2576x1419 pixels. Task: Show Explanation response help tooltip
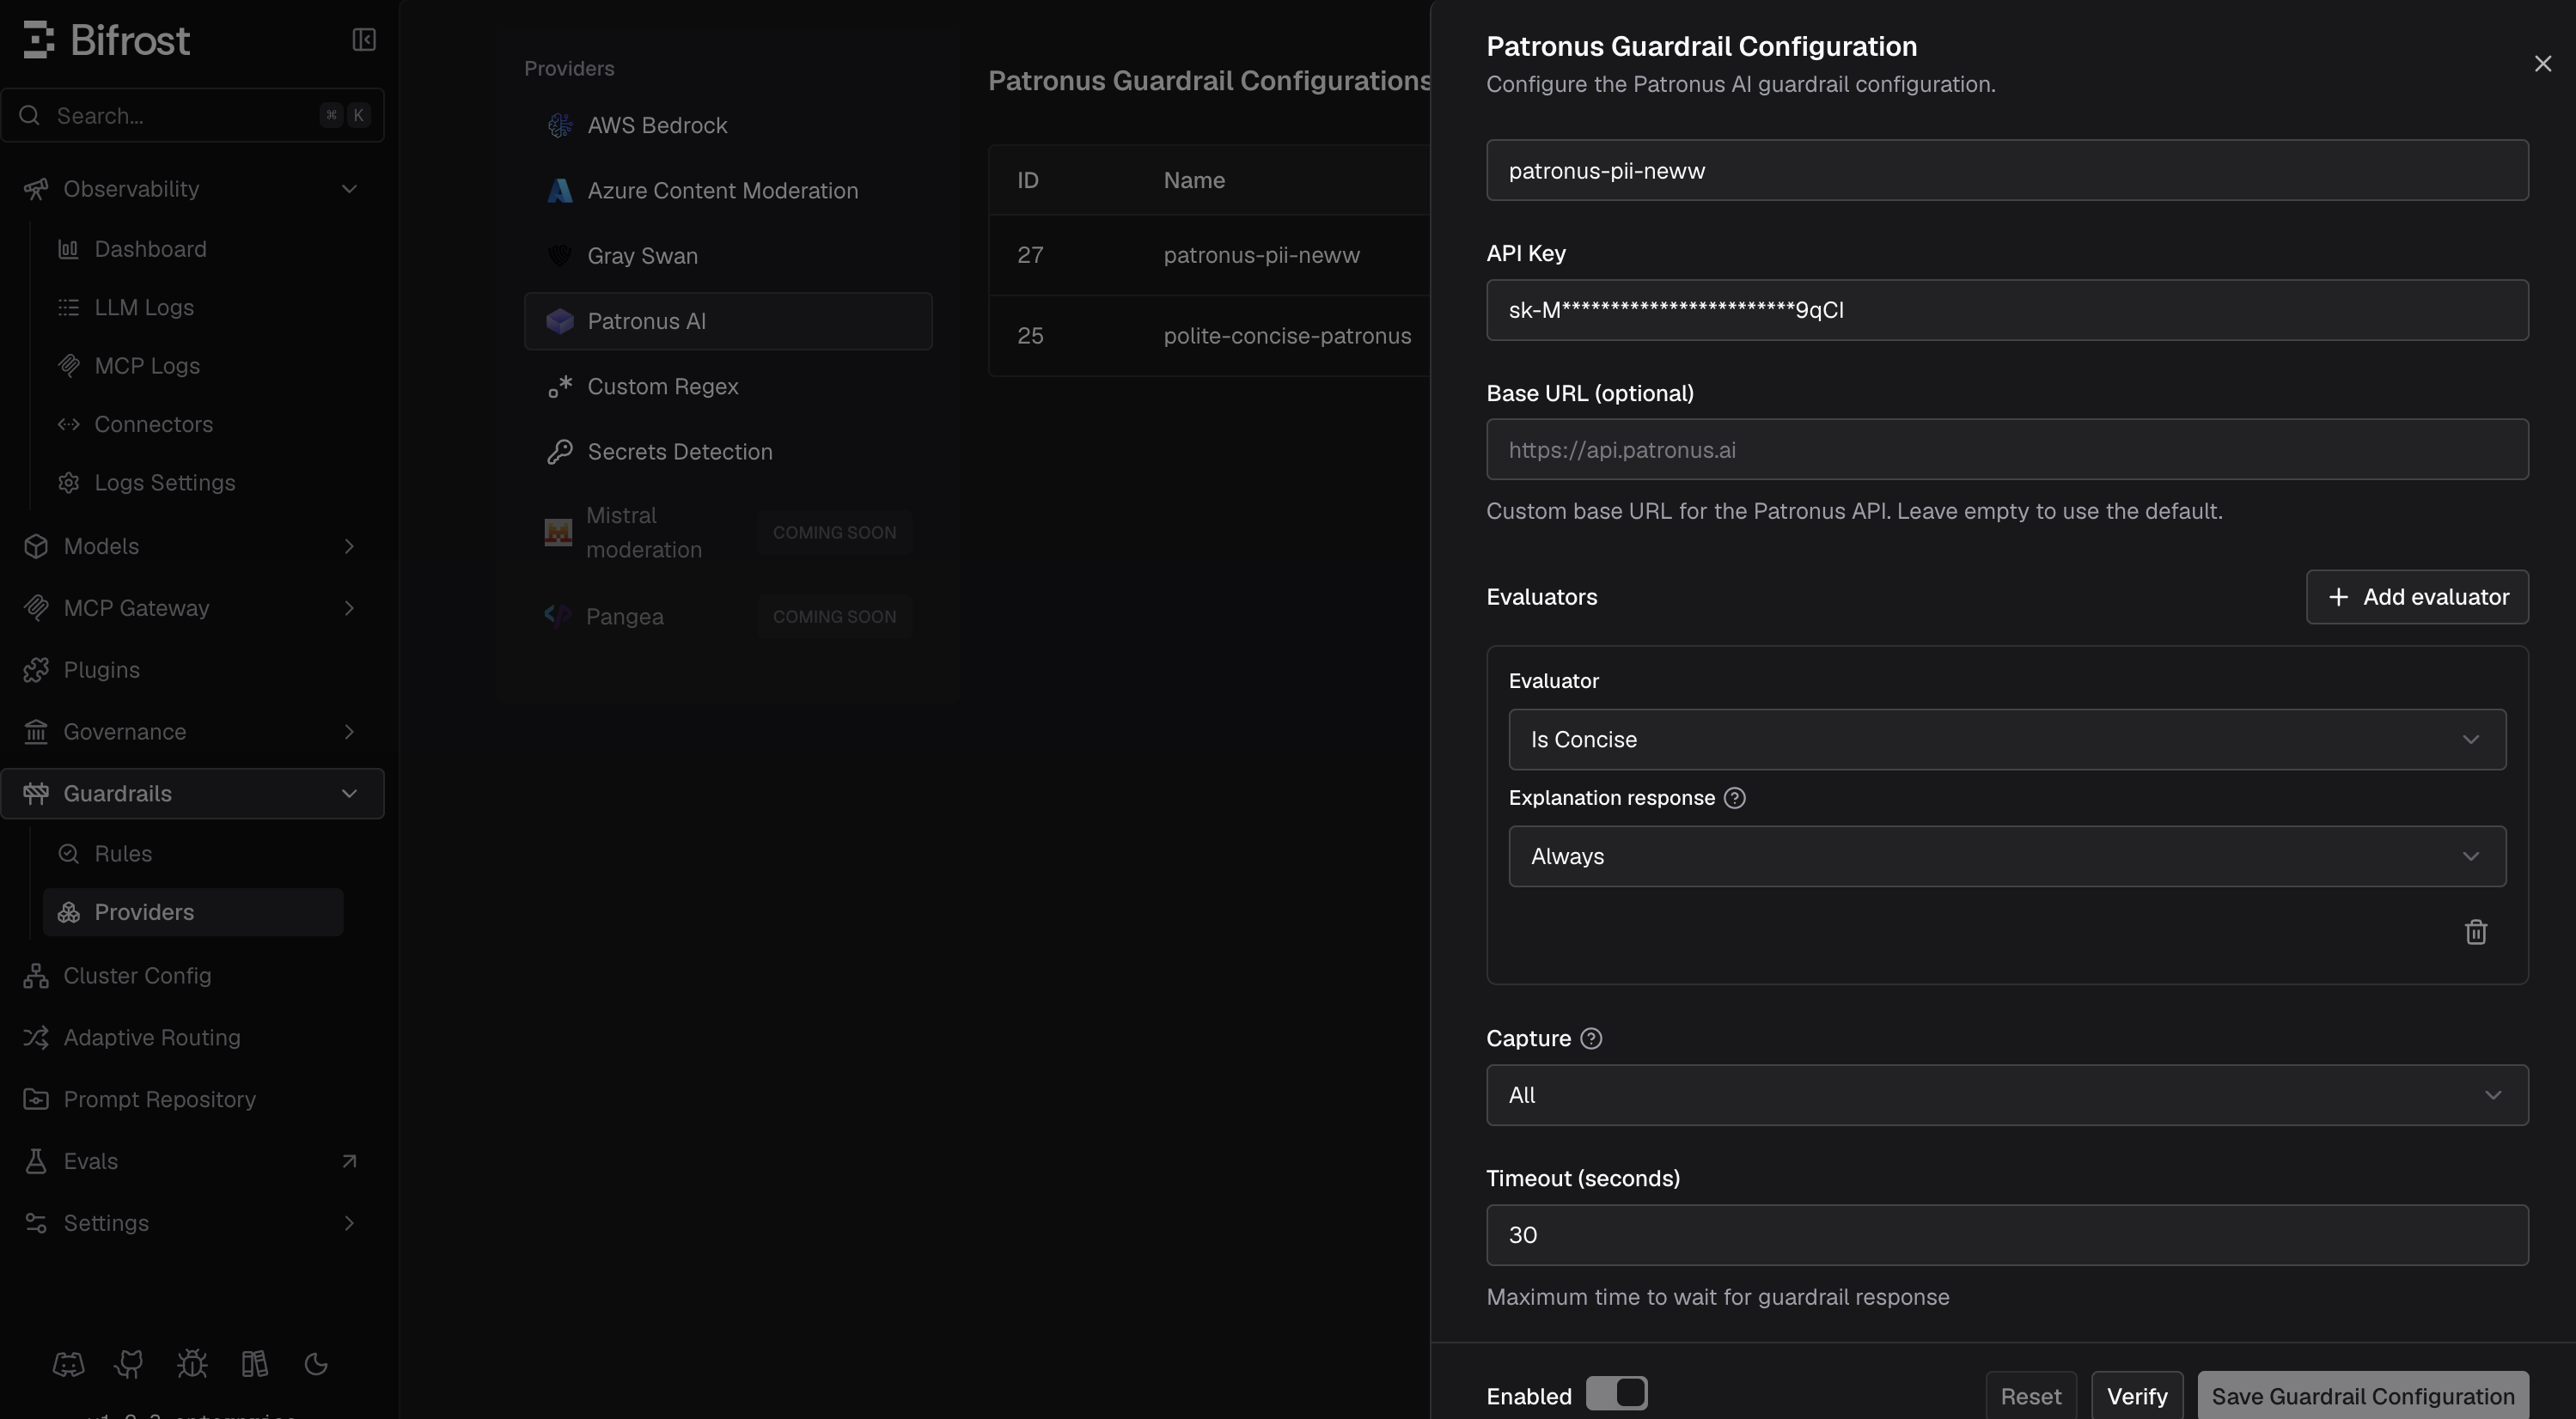(x=1735, y=798)
